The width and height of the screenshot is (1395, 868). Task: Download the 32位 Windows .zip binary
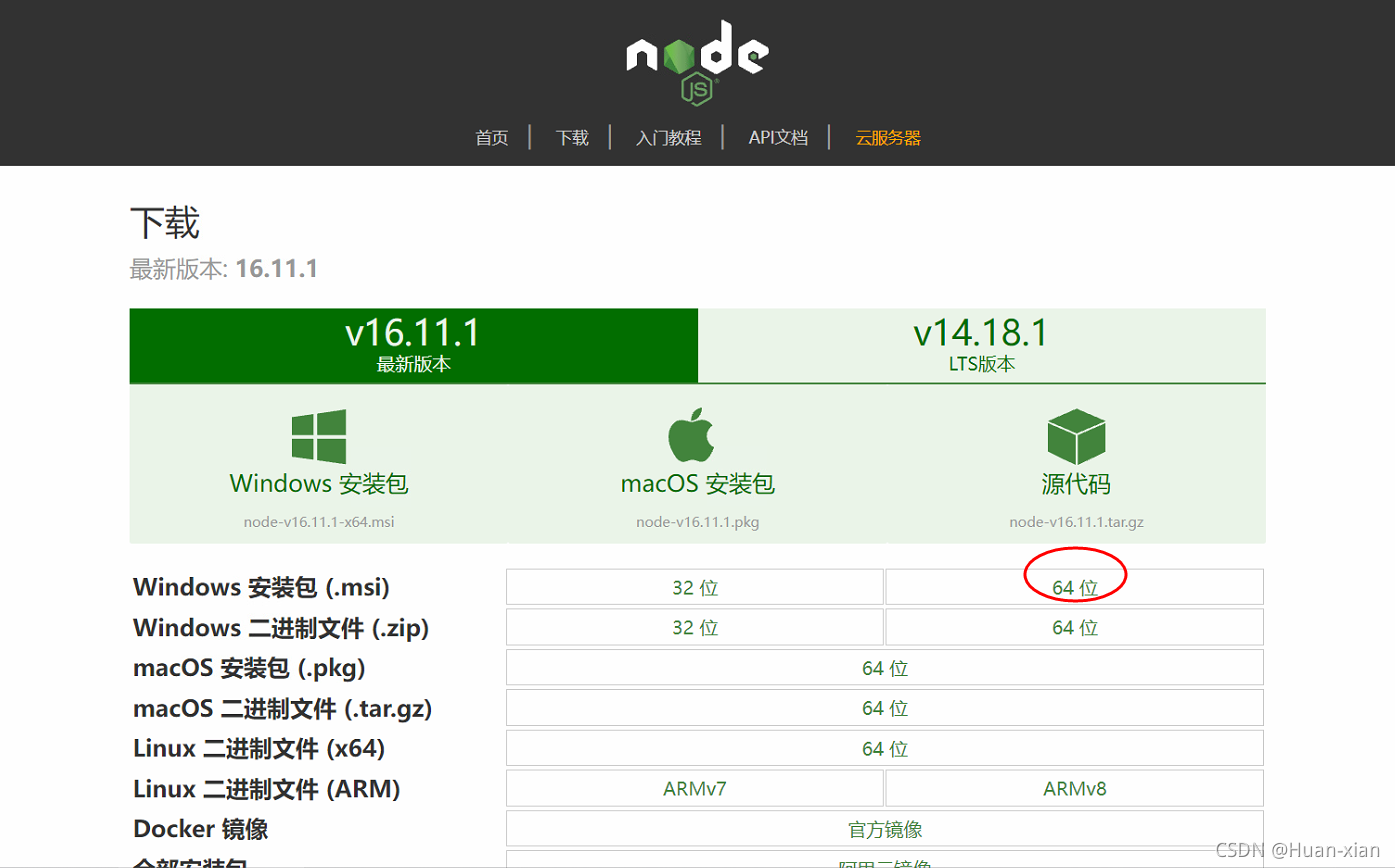coord(694,627)
